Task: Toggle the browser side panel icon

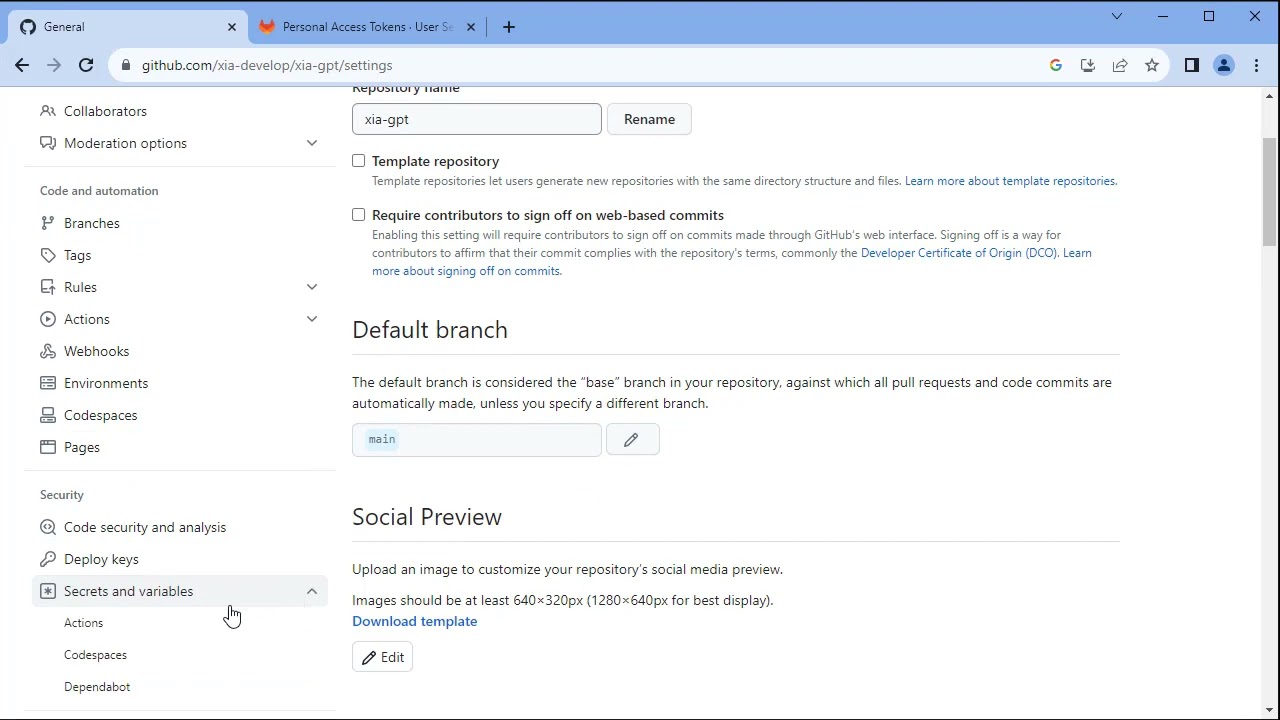Action: coord(1192,65)
